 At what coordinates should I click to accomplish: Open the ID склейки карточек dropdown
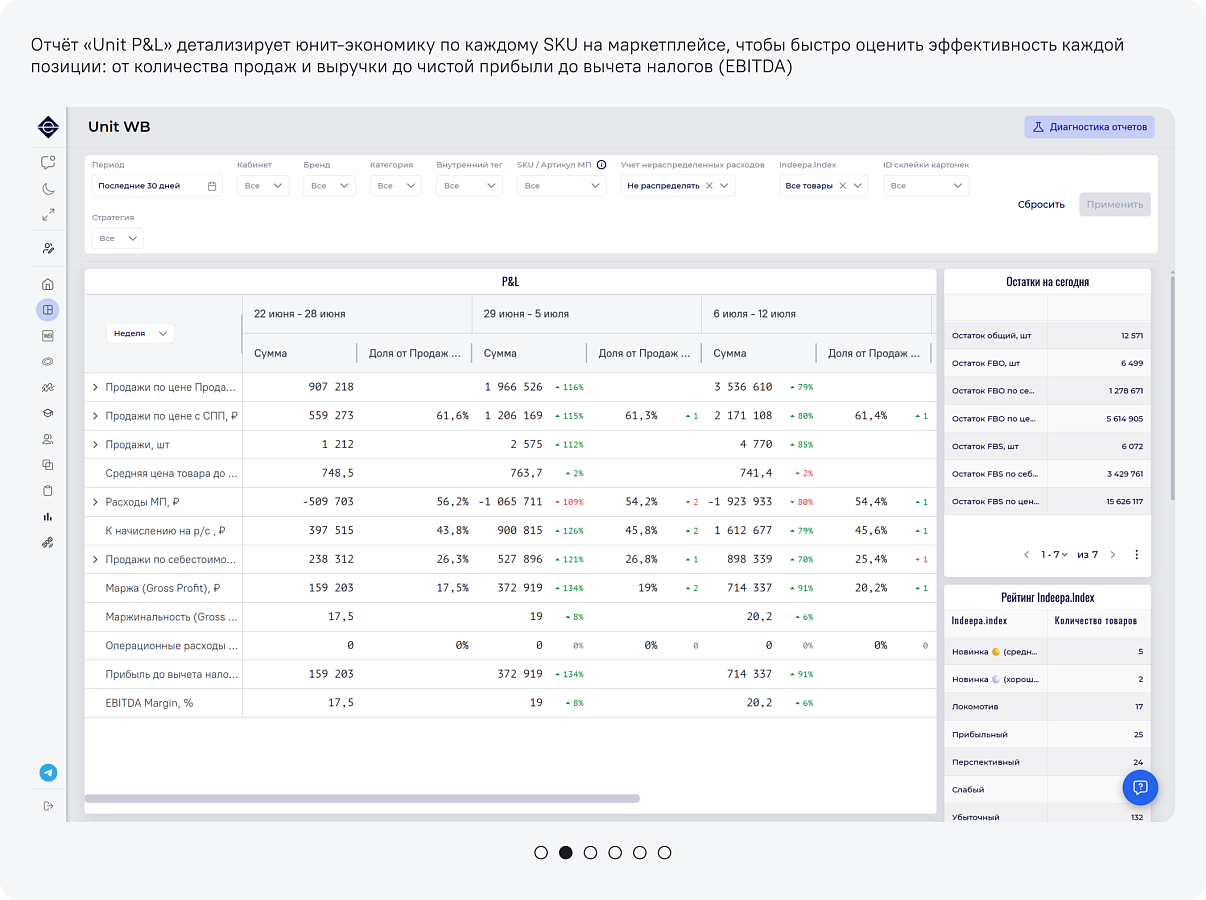(x=926, y=186)
